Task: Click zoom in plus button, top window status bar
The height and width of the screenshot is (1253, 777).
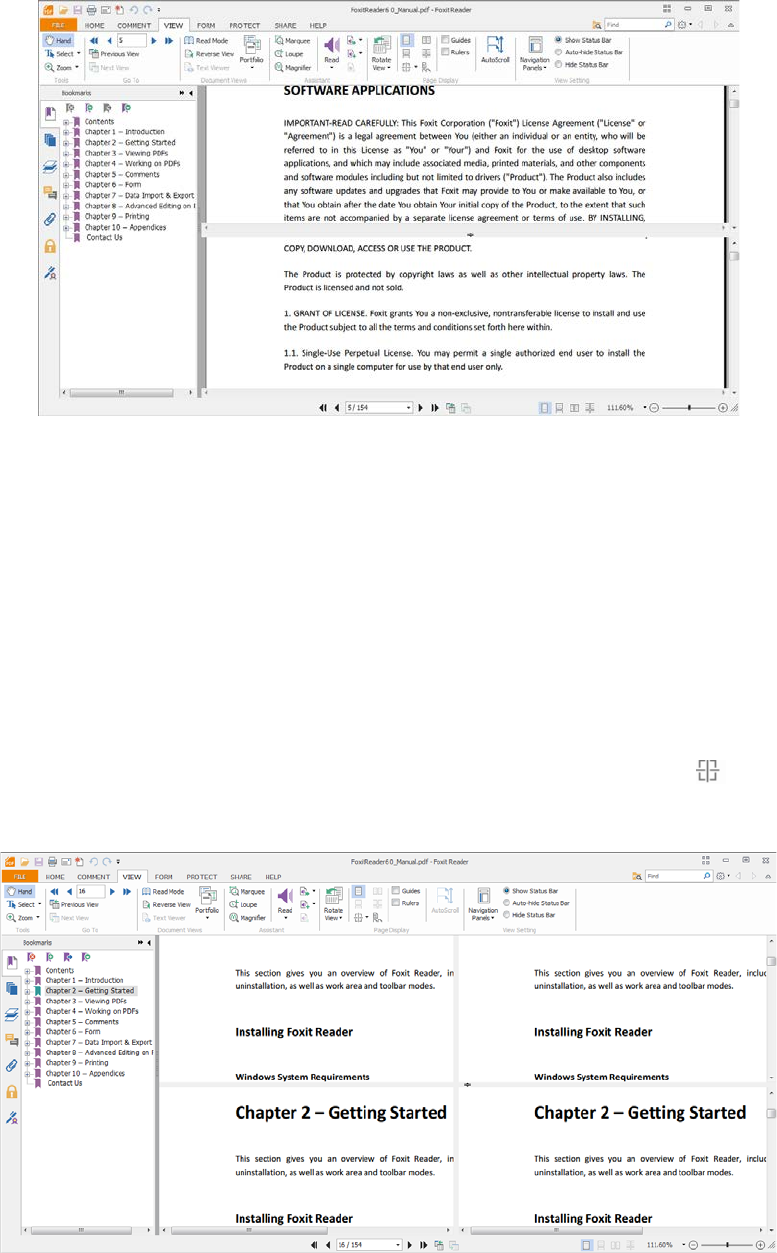Action: (x=723, y=408)
